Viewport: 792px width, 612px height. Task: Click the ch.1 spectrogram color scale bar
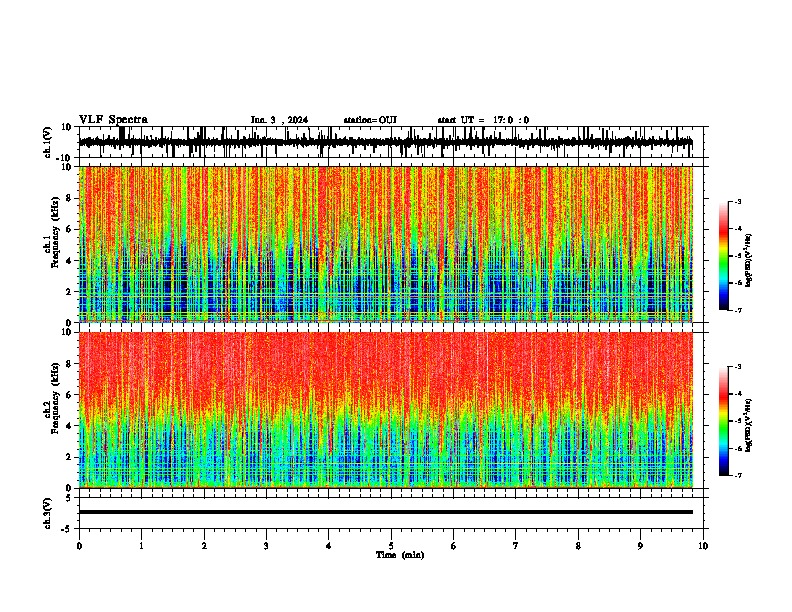pyautogui.click(x=724, y=256)
